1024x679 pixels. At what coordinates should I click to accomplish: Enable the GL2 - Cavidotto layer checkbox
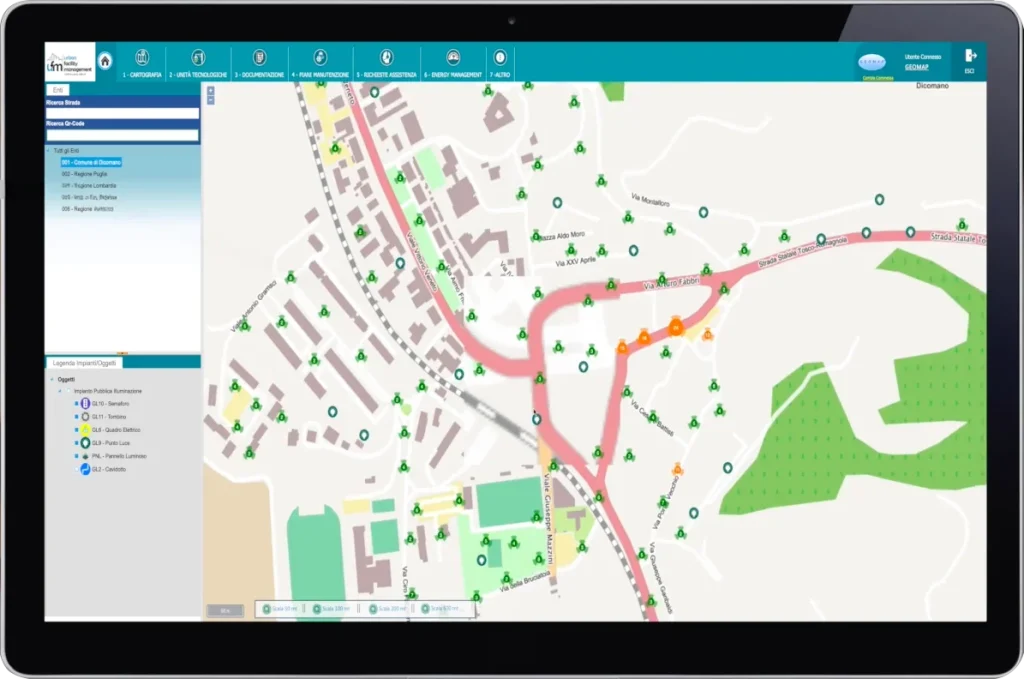pyautogui.click(x=76, y=468)
